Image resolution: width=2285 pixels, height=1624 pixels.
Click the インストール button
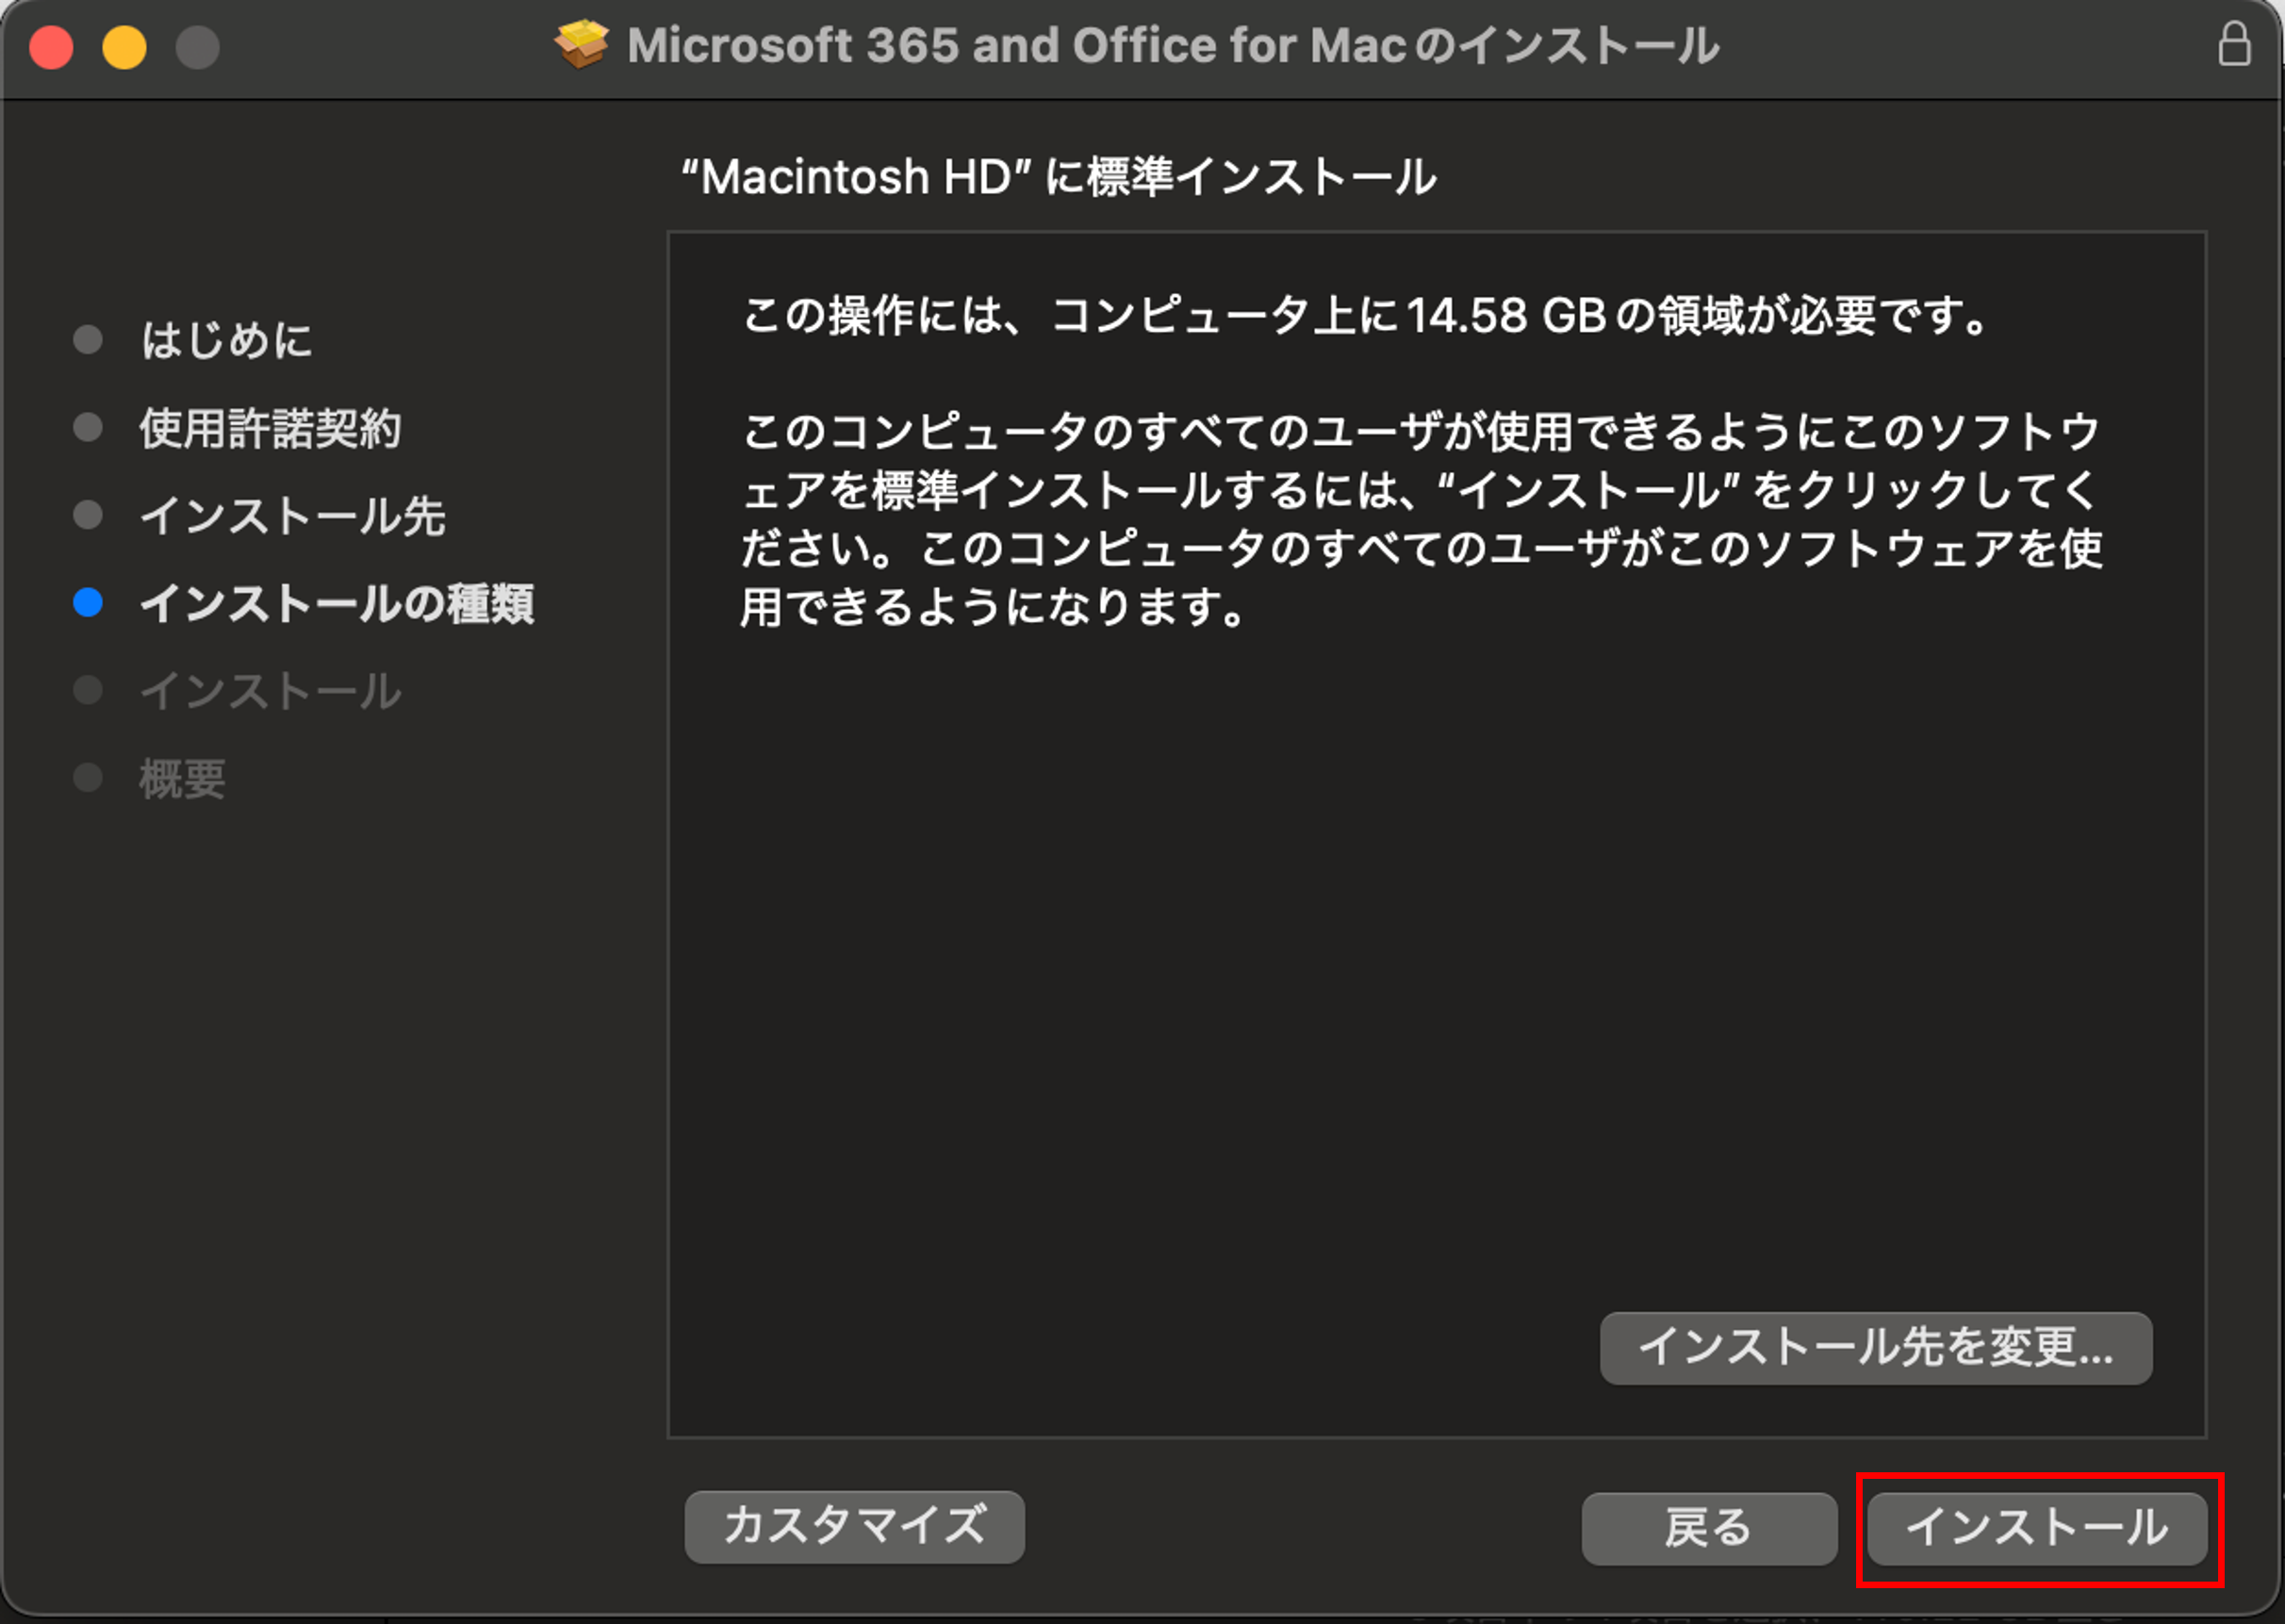2037,1528
